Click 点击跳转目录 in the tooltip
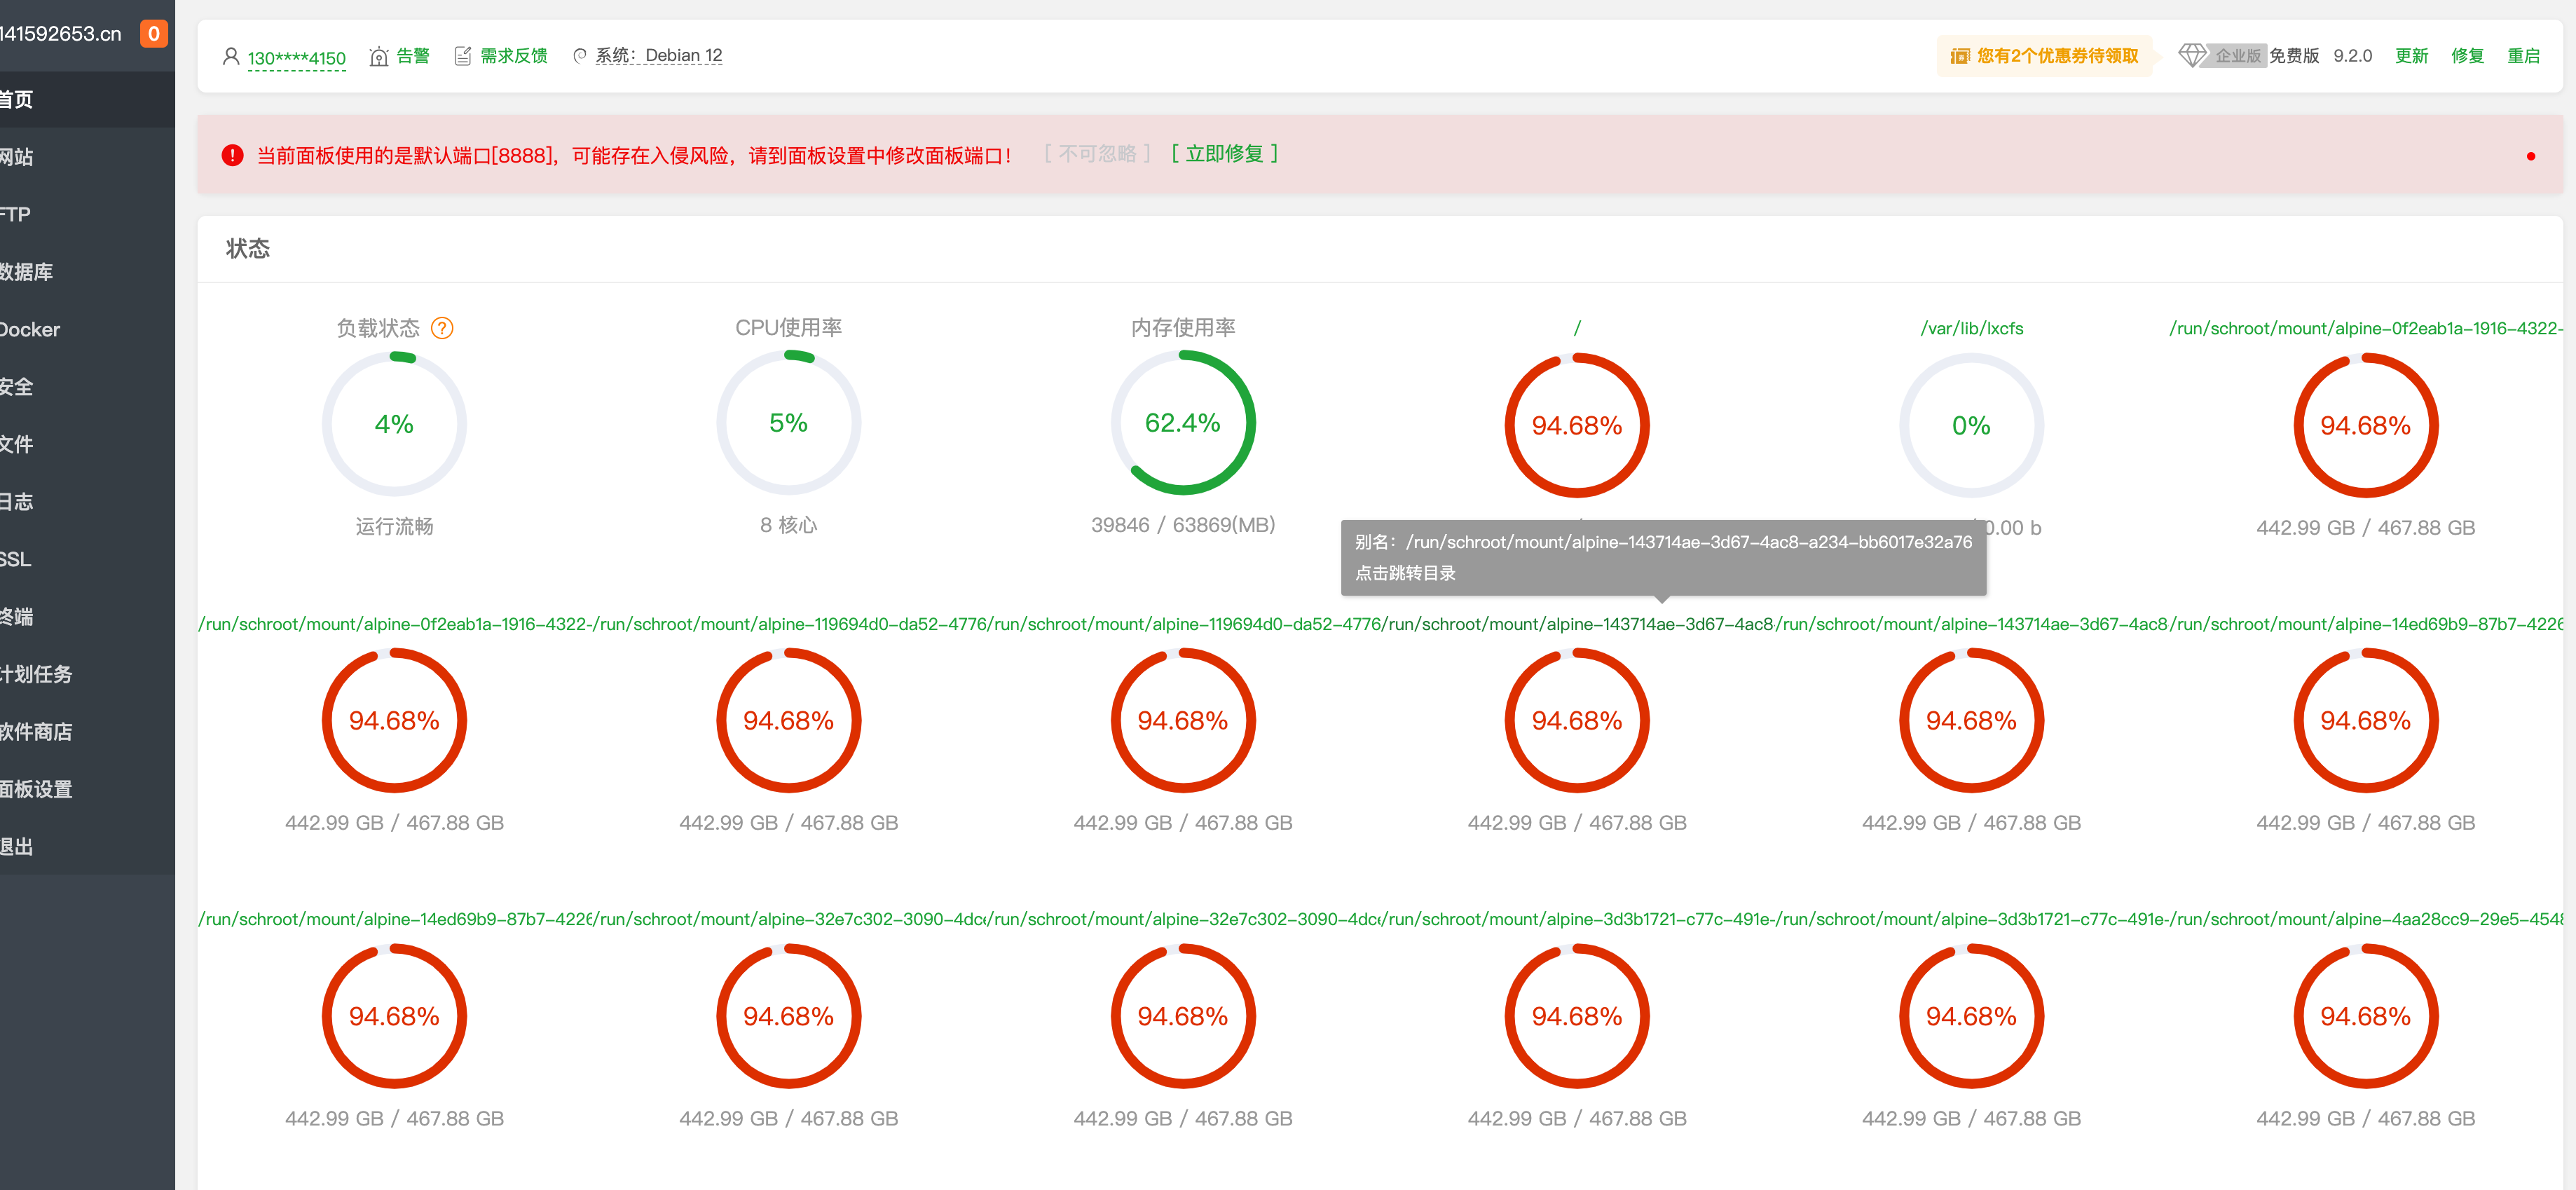Screen dimensions: 2576x1190 [1405, 573]
